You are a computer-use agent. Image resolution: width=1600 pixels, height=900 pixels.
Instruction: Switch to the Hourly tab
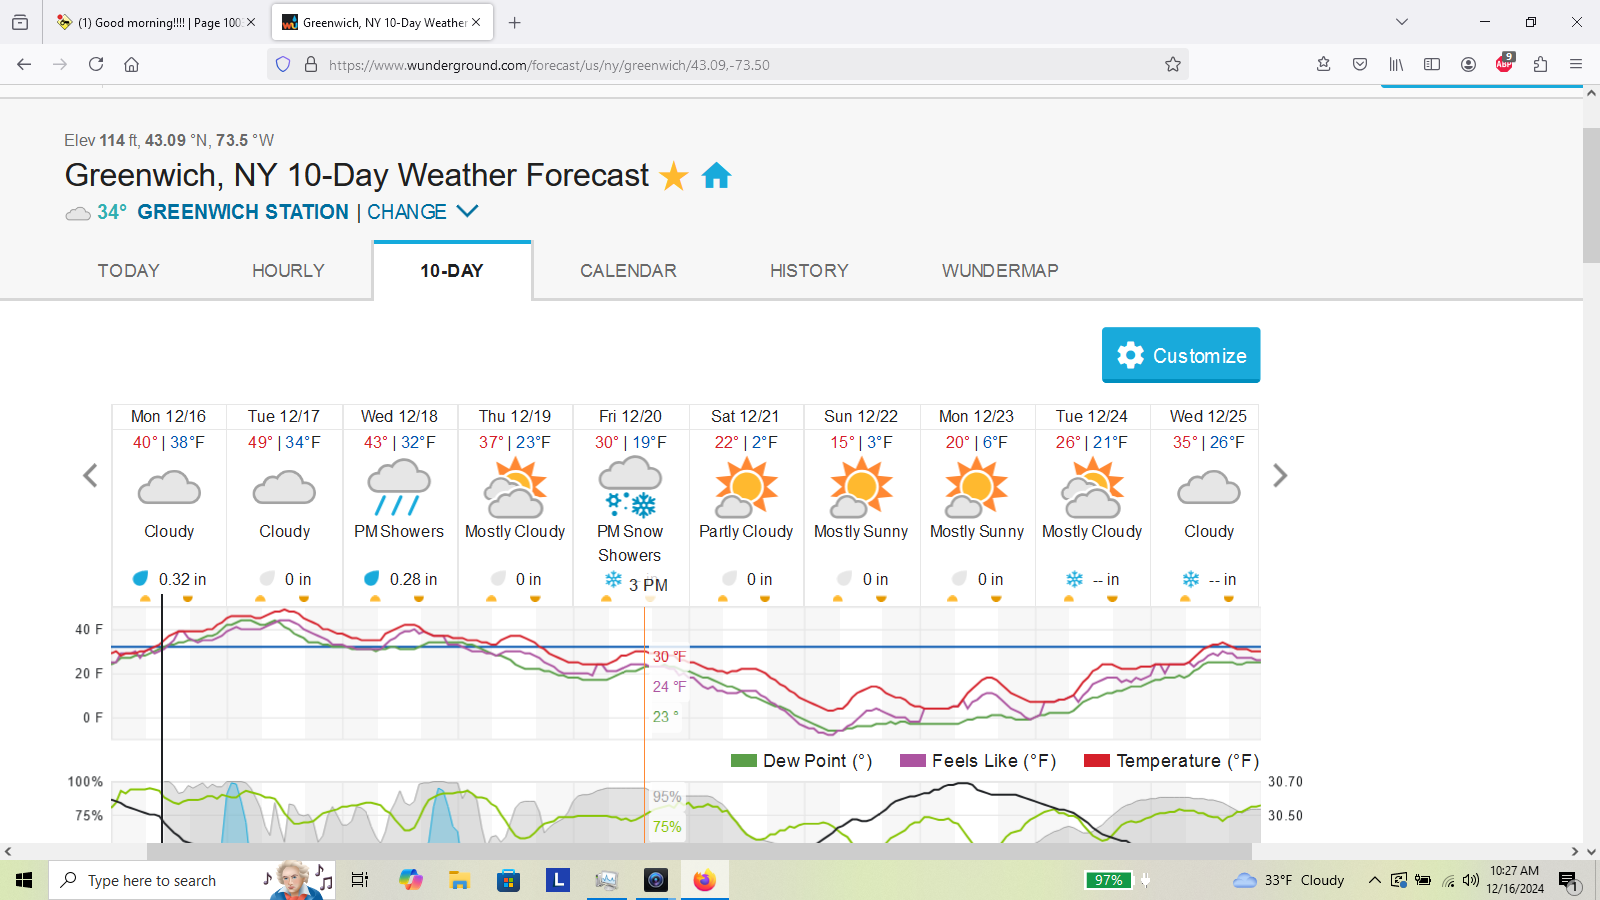click(288, 271)
